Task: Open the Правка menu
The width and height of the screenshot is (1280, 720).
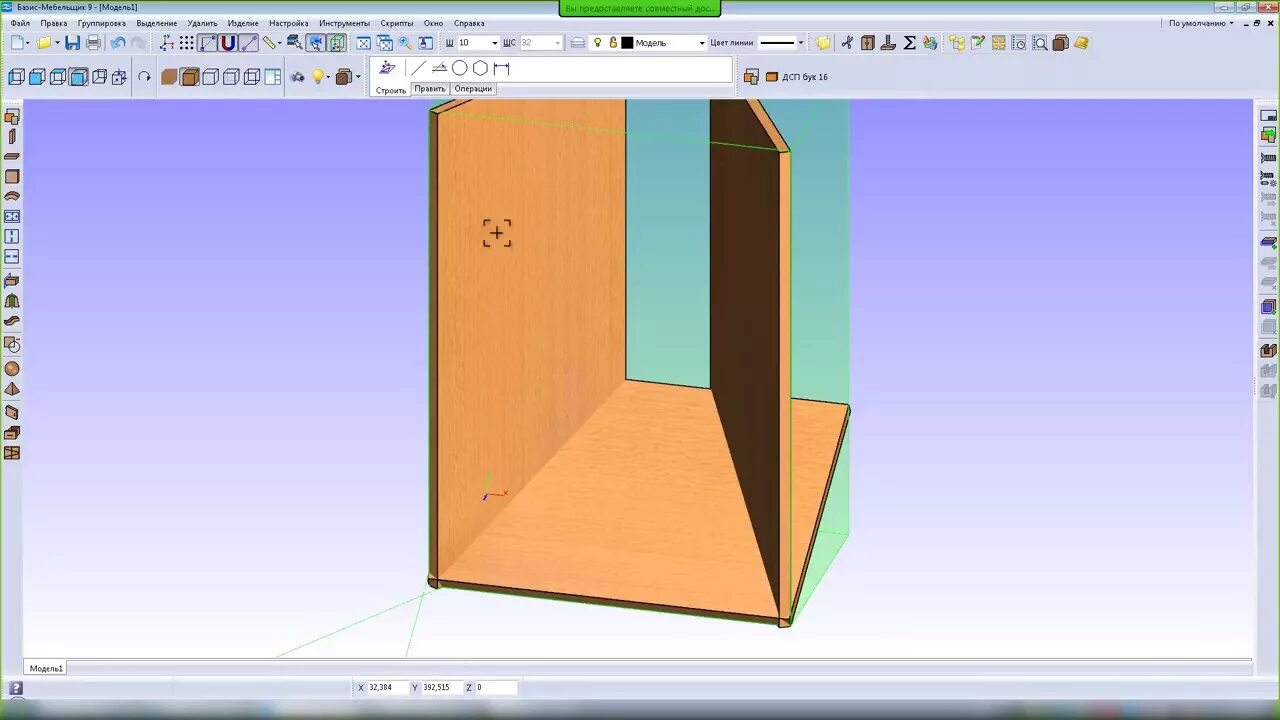Action: (54, 23)
